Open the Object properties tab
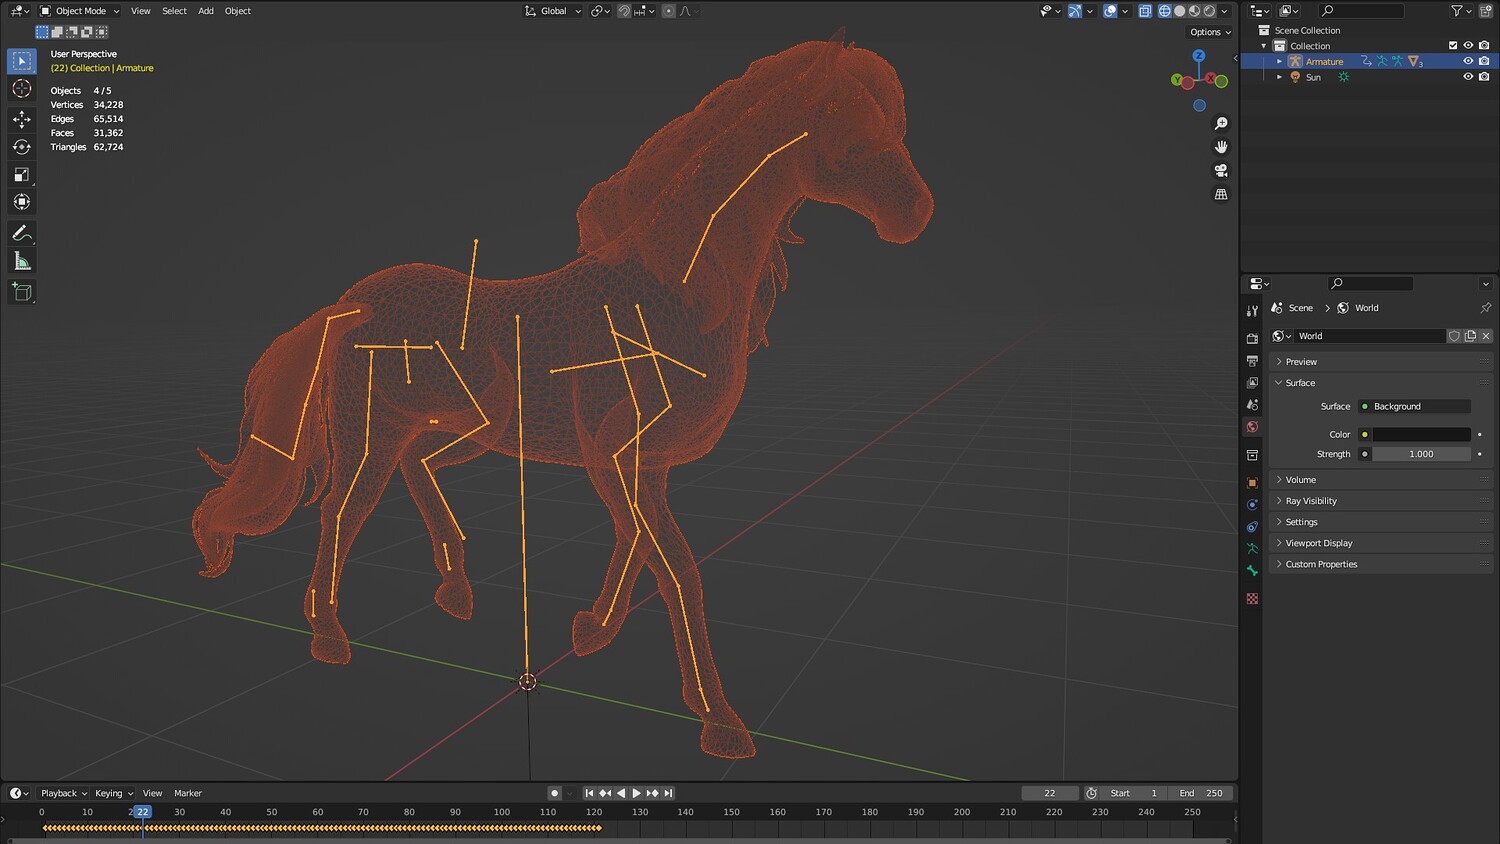The image size is (1500, 844). (1252, 483)
